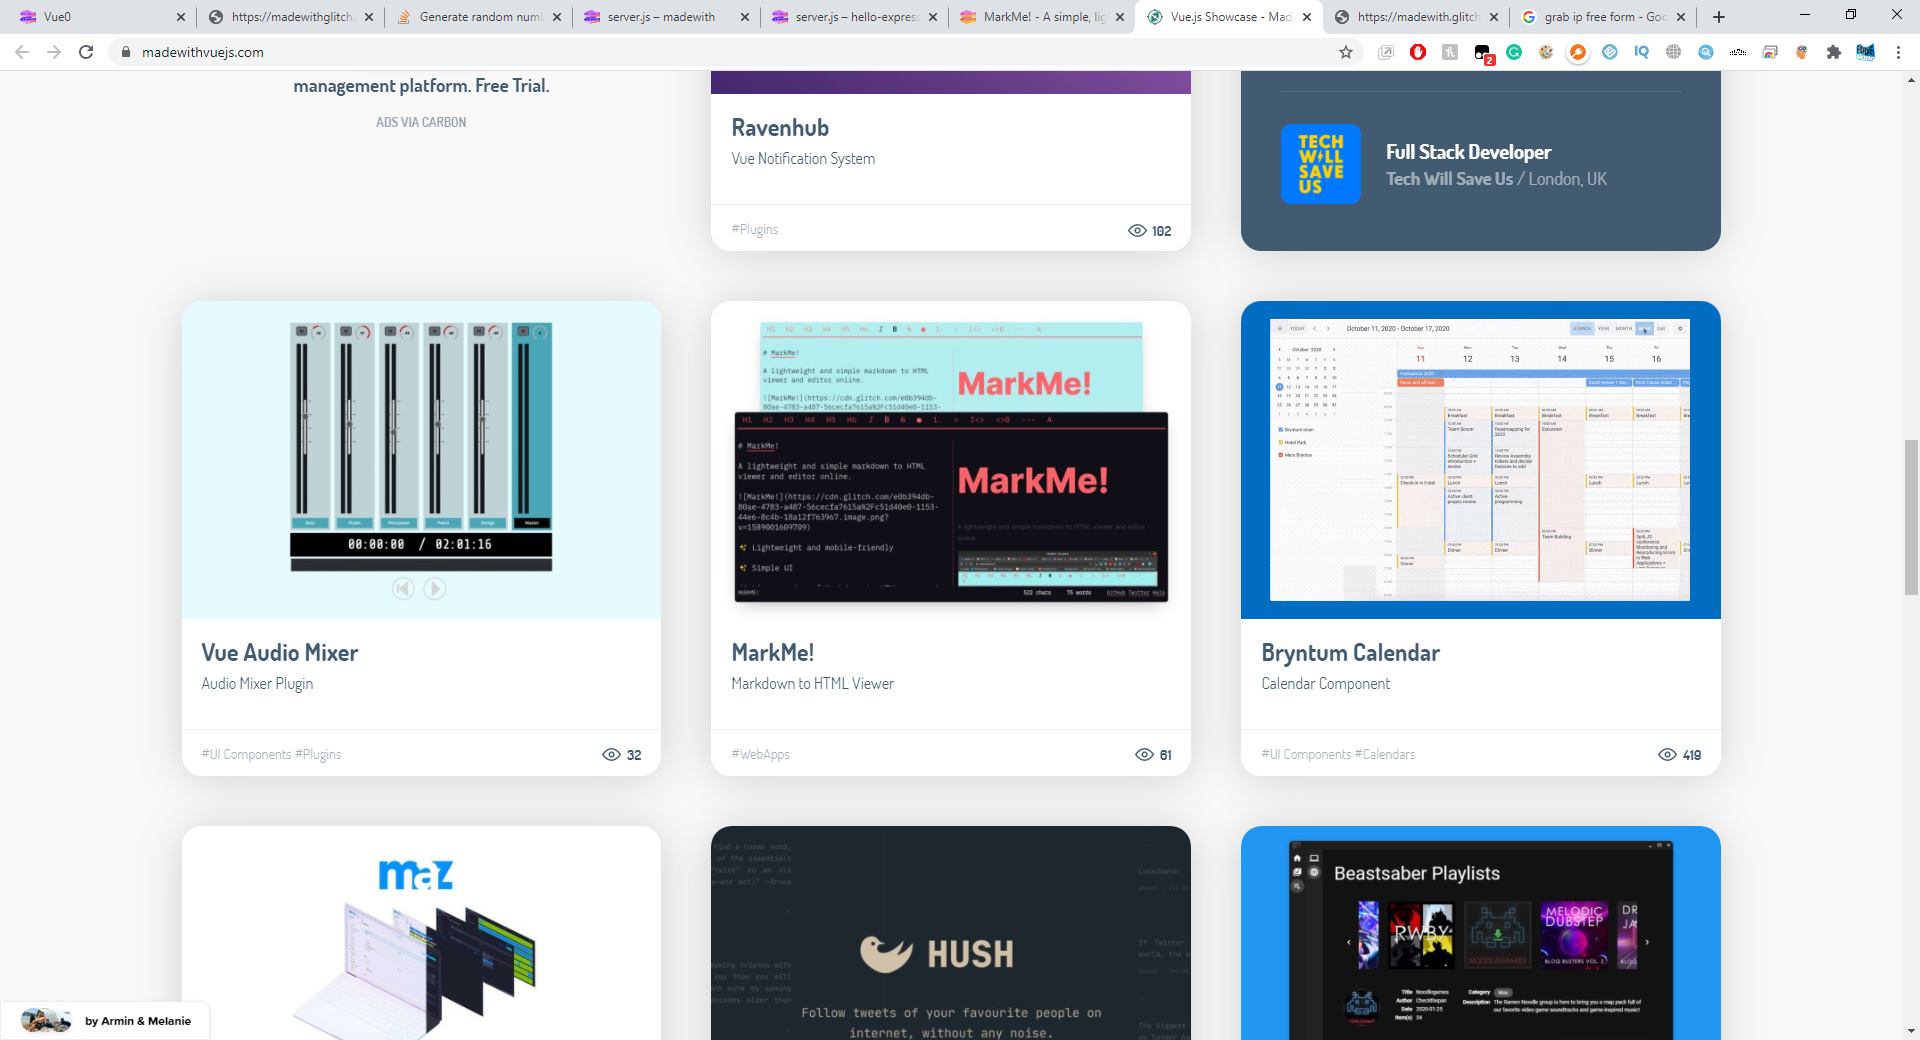Click the scrollbar down arrow
The image size is (1920, 1040).
click(x=1911, y=1031)
